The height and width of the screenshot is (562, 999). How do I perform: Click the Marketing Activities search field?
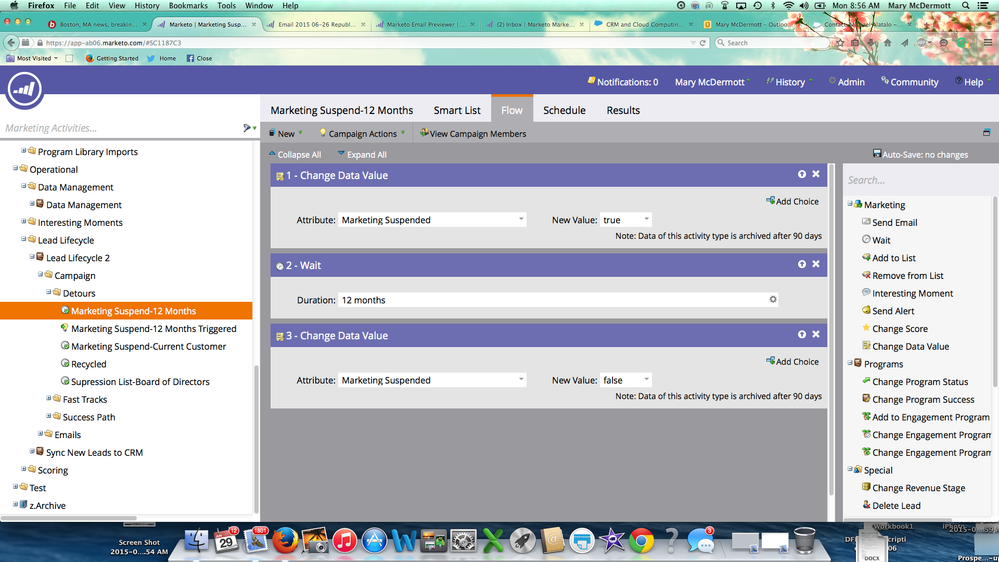tap(121, 128)
